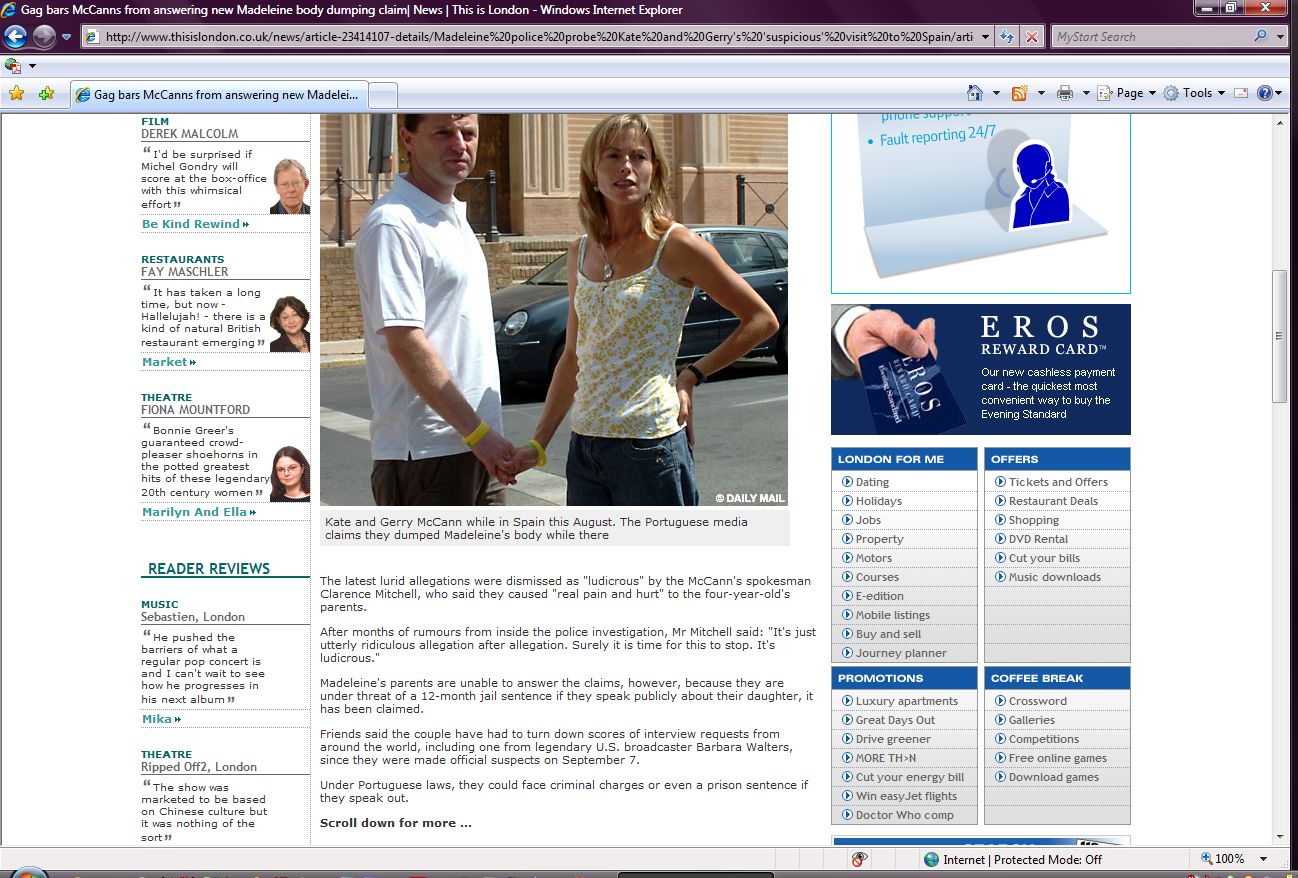Screen dimensions: 1298x878
Task: Click the red Stop loading icon
Action: 1032,37
